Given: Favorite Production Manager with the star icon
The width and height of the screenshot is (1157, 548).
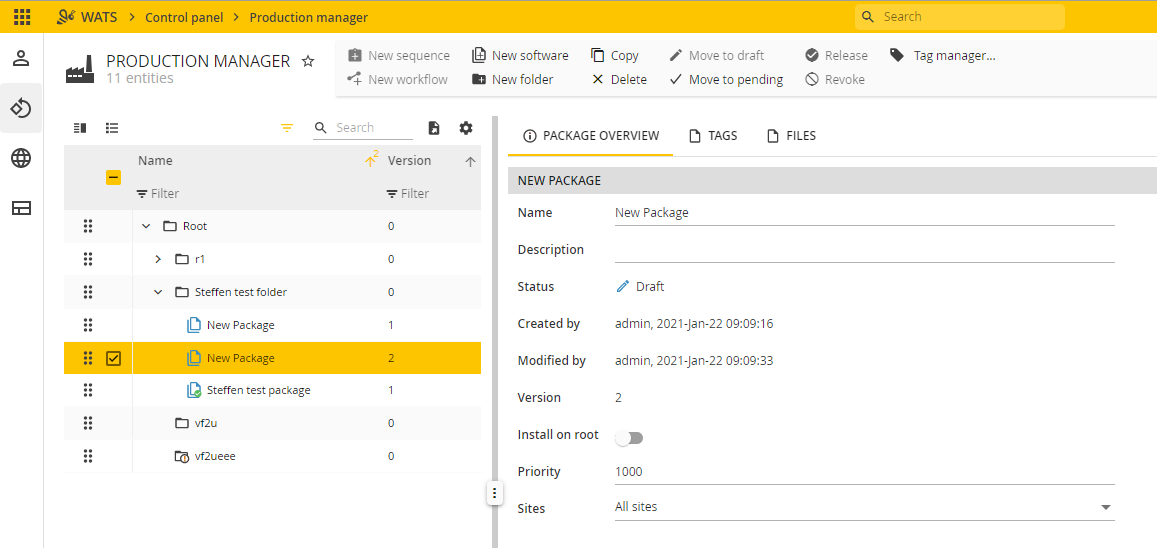Looking at the screenshot, I should click(x=308, y=61).
